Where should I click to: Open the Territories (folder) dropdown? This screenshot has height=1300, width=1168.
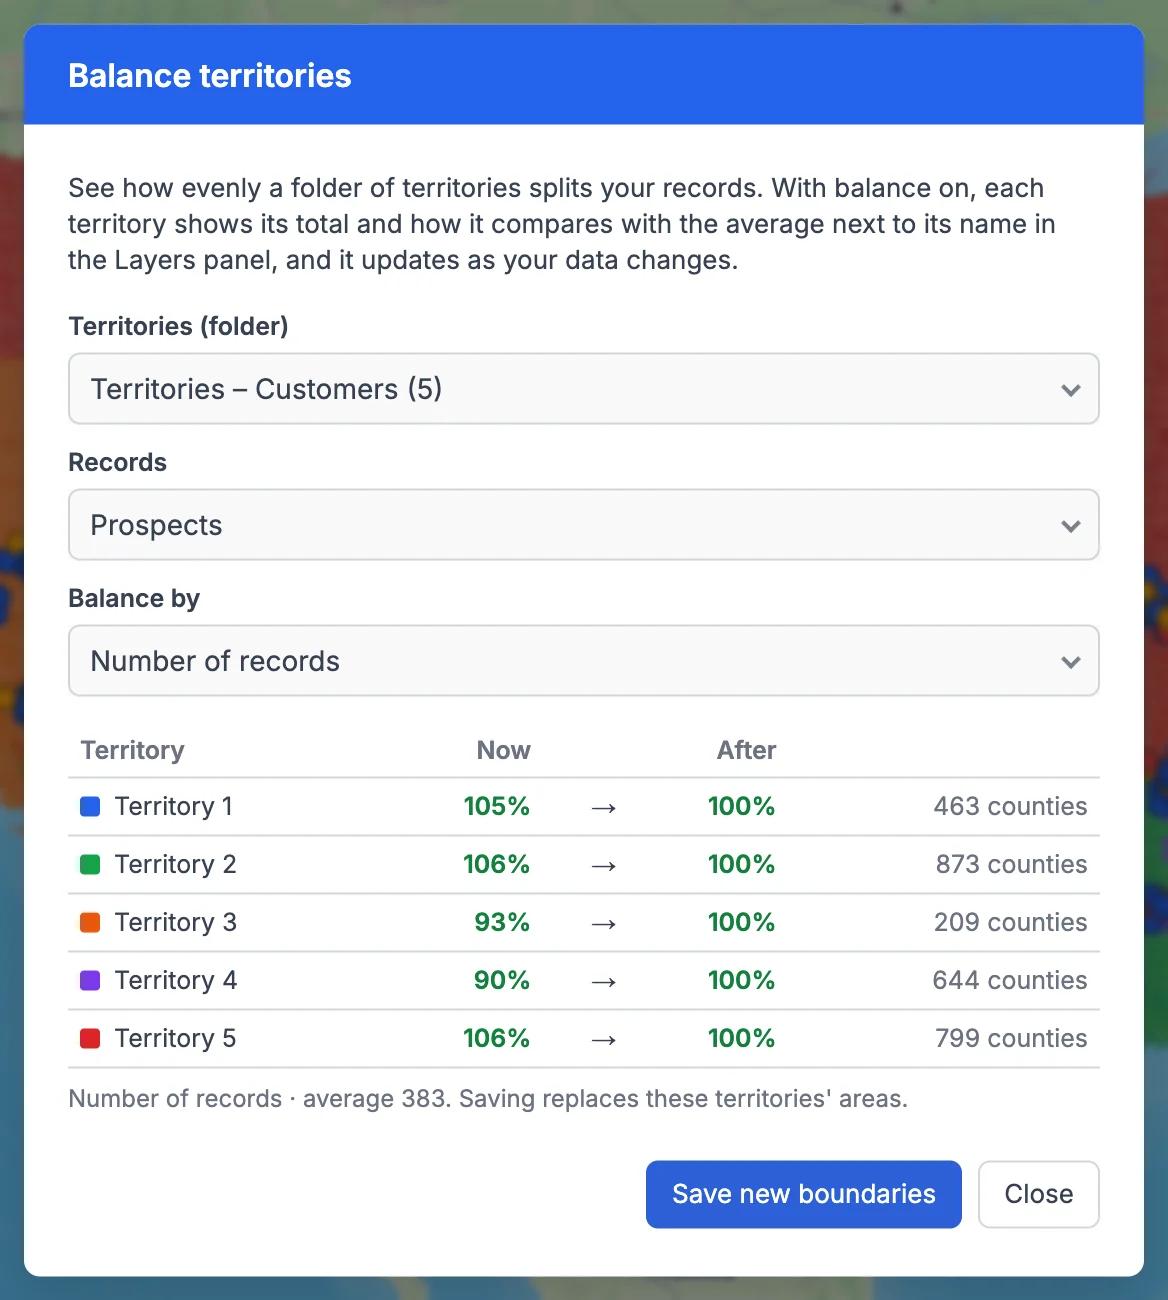tap(584, 389)
